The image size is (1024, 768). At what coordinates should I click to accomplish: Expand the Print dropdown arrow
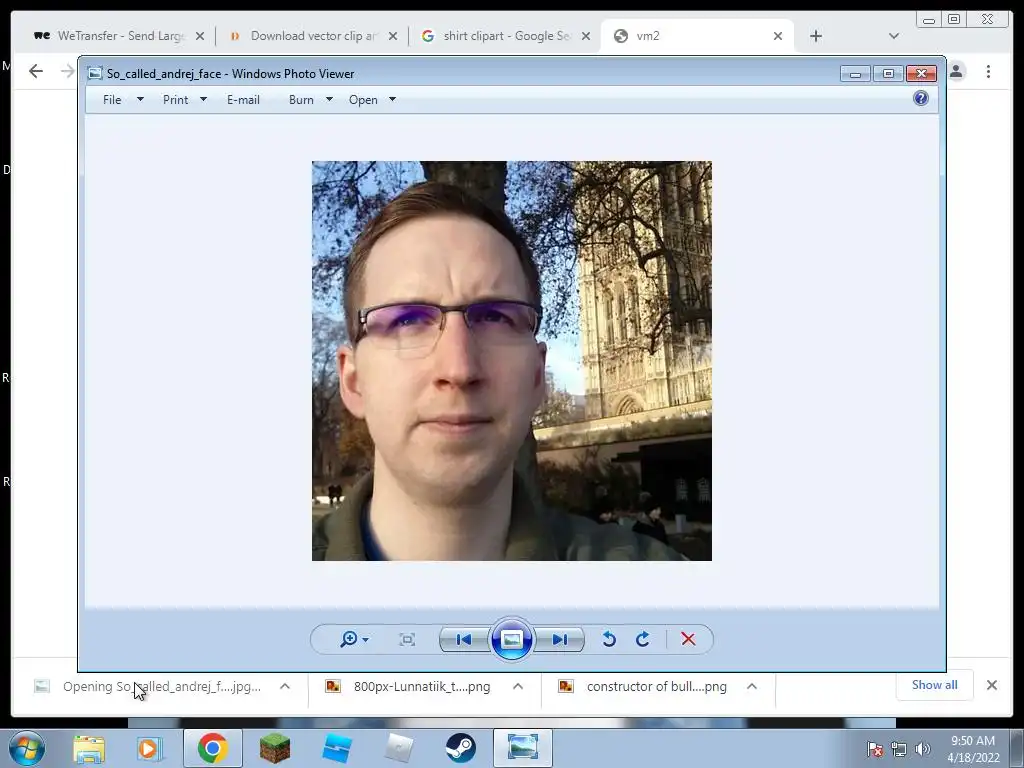point(203,99)
